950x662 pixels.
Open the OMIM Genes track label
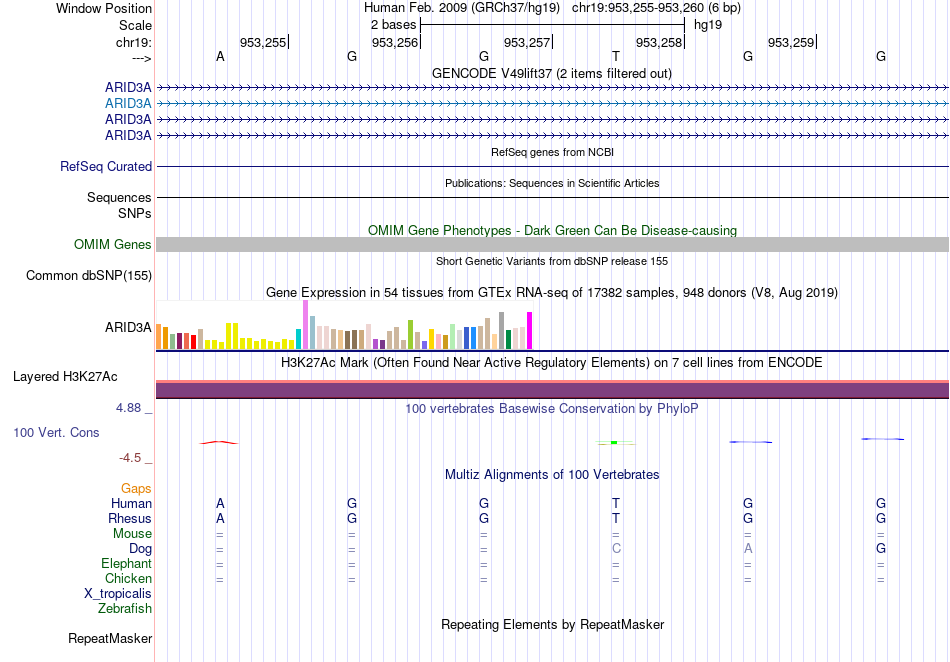pos(113,245)
